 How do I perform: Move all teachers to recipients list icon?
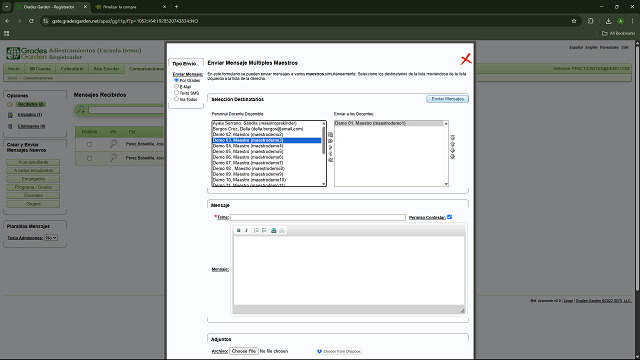coord(331,134)
